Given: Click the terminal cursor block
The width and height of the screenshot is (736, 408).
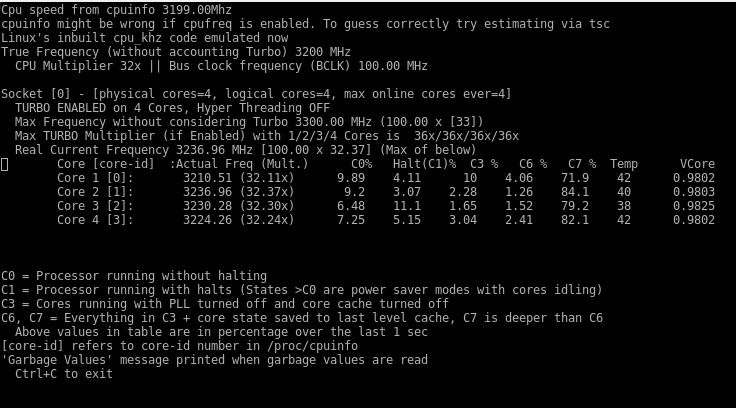Looking at the screenshot, I should pos(4,164).
